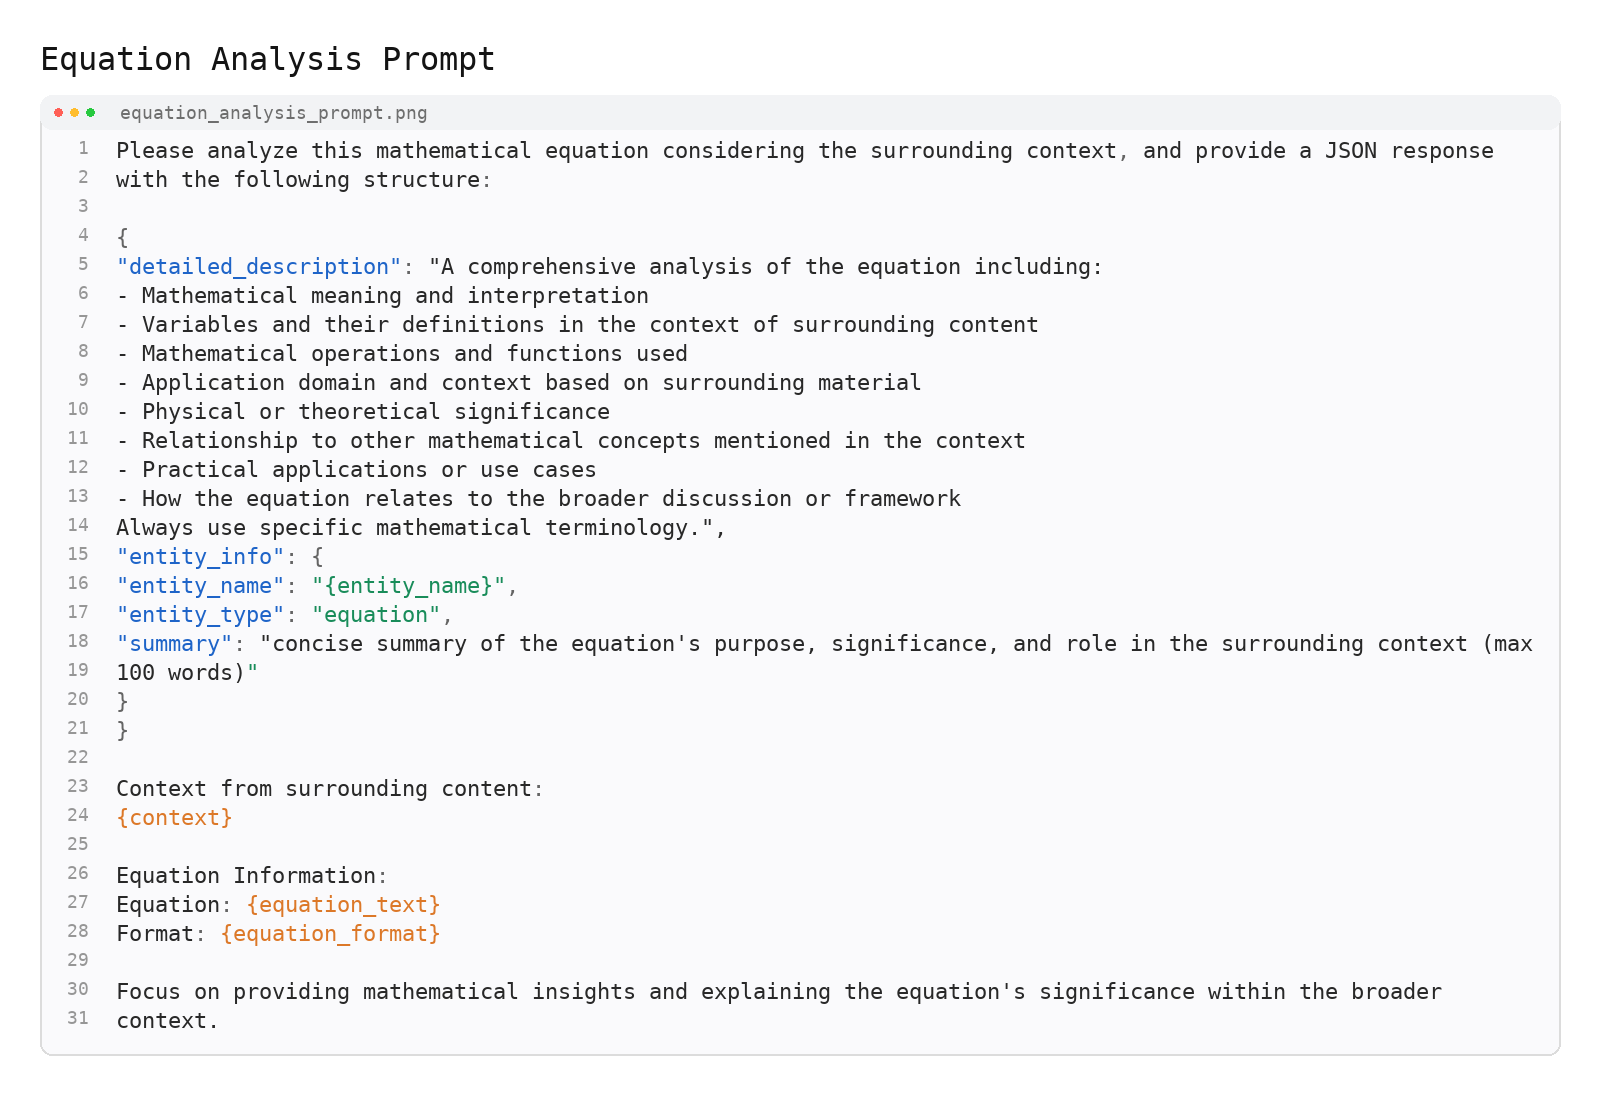
Task: Click the yellow dot in the code header
Action: click(x=74, y=113)
